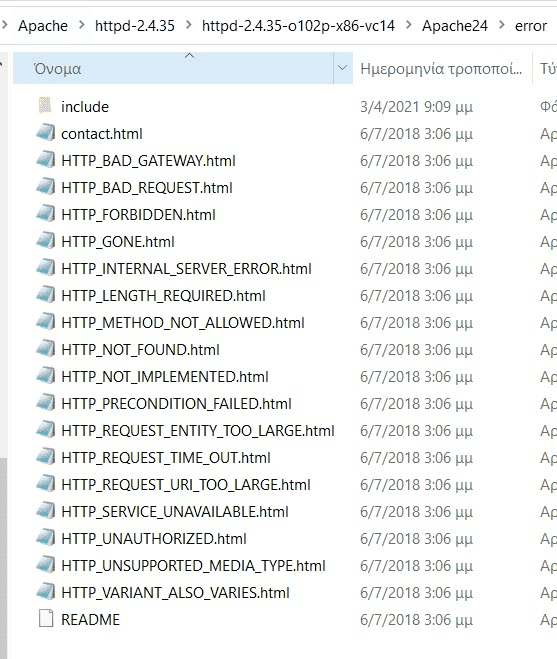The image size is (557, 659).
Task: Expand the breadcrumb chevron after httpd-2.4.35
Action: pos(188,26)
